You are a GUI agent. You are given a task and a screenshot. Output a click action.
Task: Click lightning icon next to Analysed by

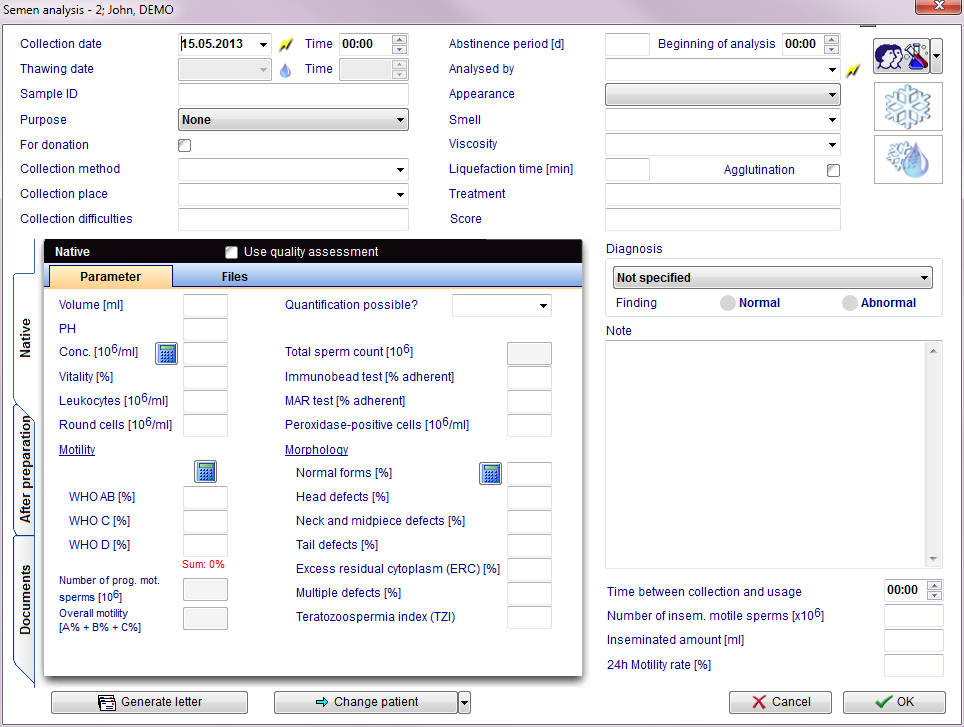853,71
